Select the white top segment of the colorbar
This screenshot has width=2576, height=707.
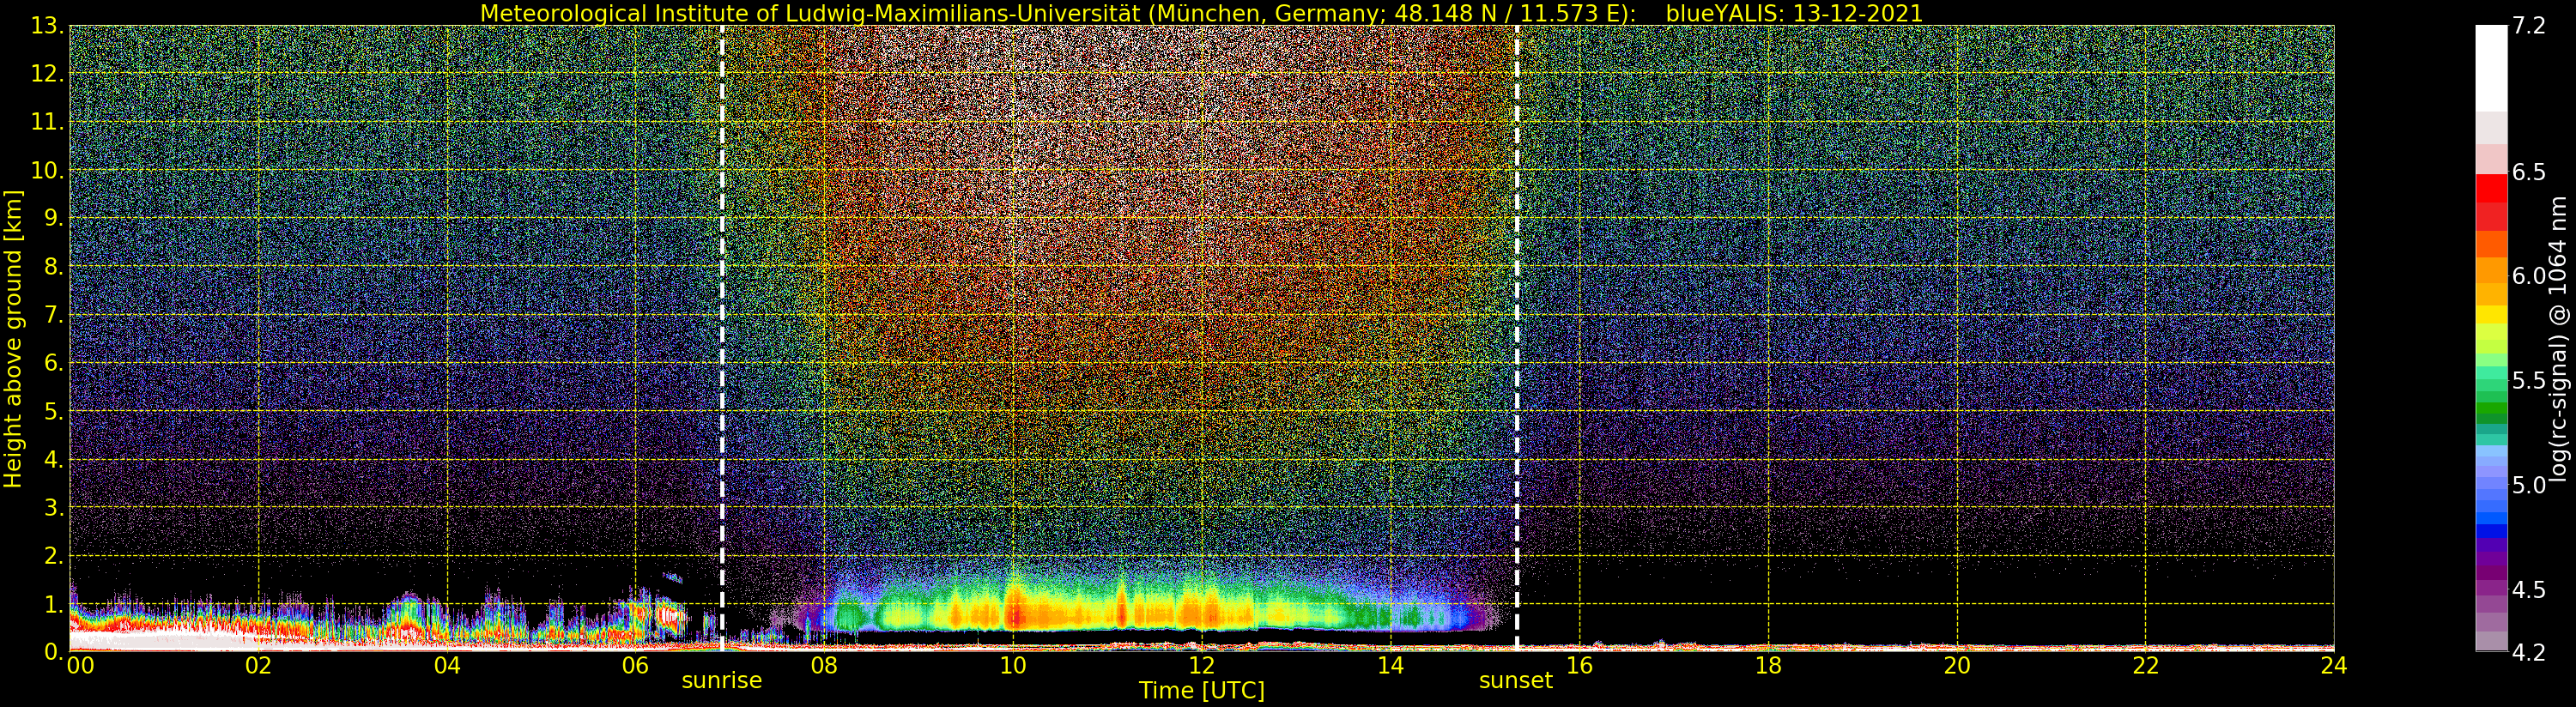click(2490, 65)
